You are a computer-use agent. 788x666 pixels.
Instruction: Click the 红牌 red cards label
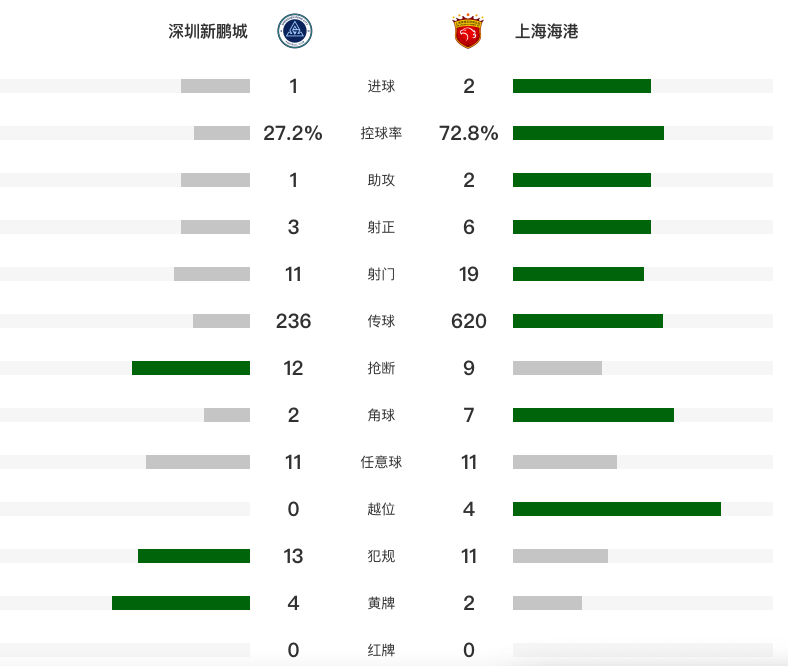point(381,650)
